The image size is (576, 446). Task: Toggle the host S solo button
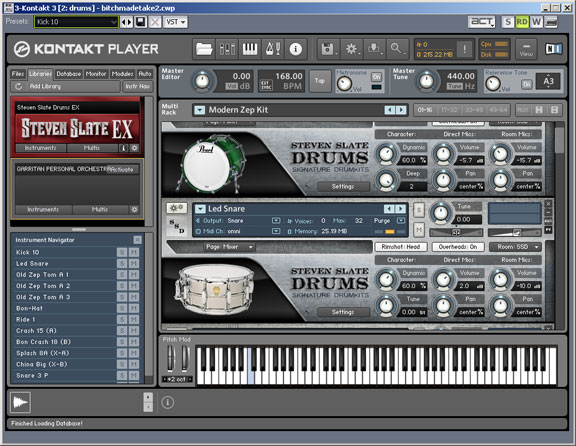pos(508,22)
